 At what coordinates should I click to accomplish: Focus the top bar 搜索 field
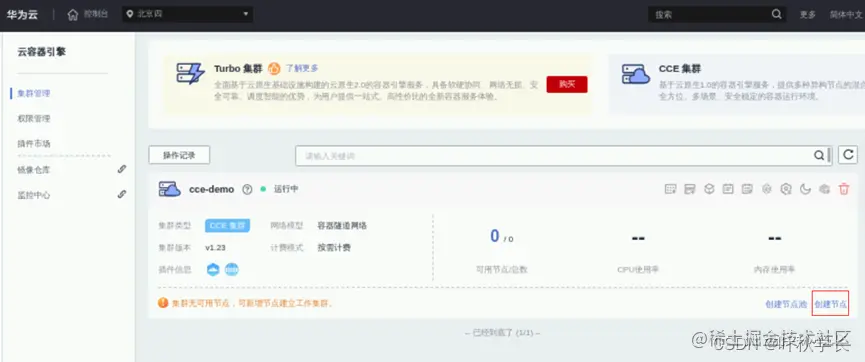point(716,14)
